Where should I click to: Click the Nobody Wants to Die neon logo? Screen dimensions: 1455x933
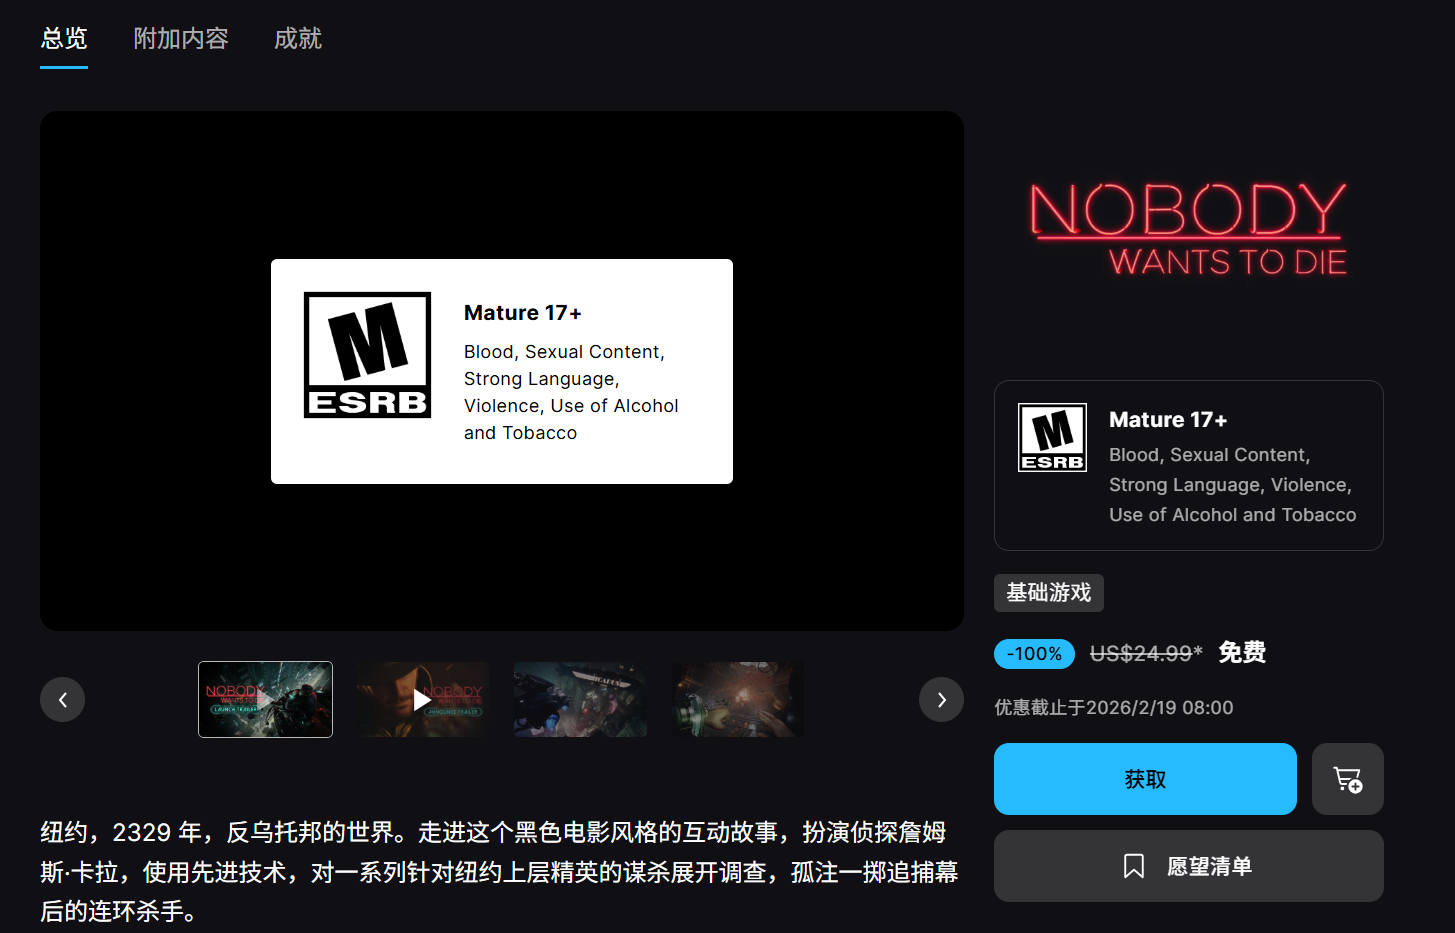pos(1188,228)
